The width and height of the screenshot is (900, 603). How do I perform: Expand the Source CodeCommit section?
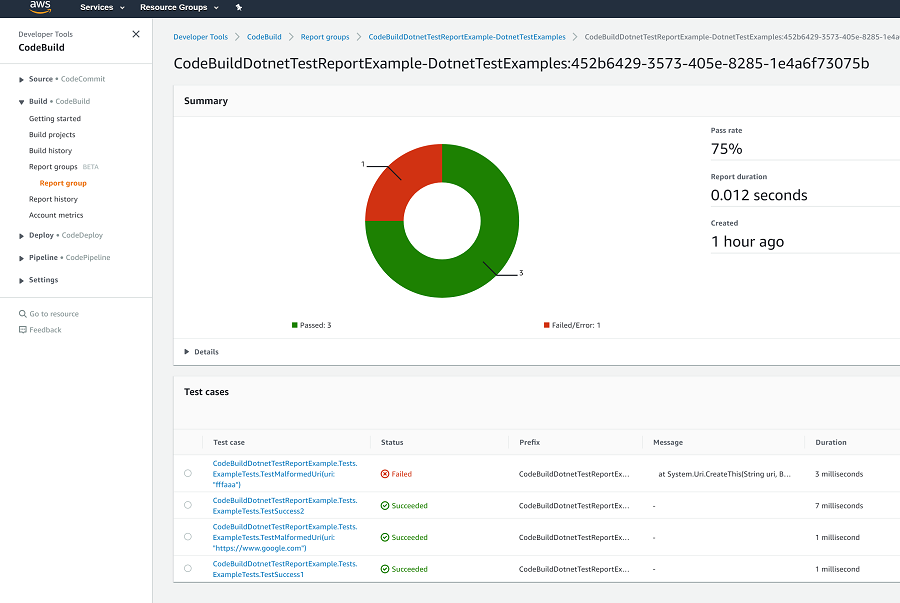[x=21, y=80]
